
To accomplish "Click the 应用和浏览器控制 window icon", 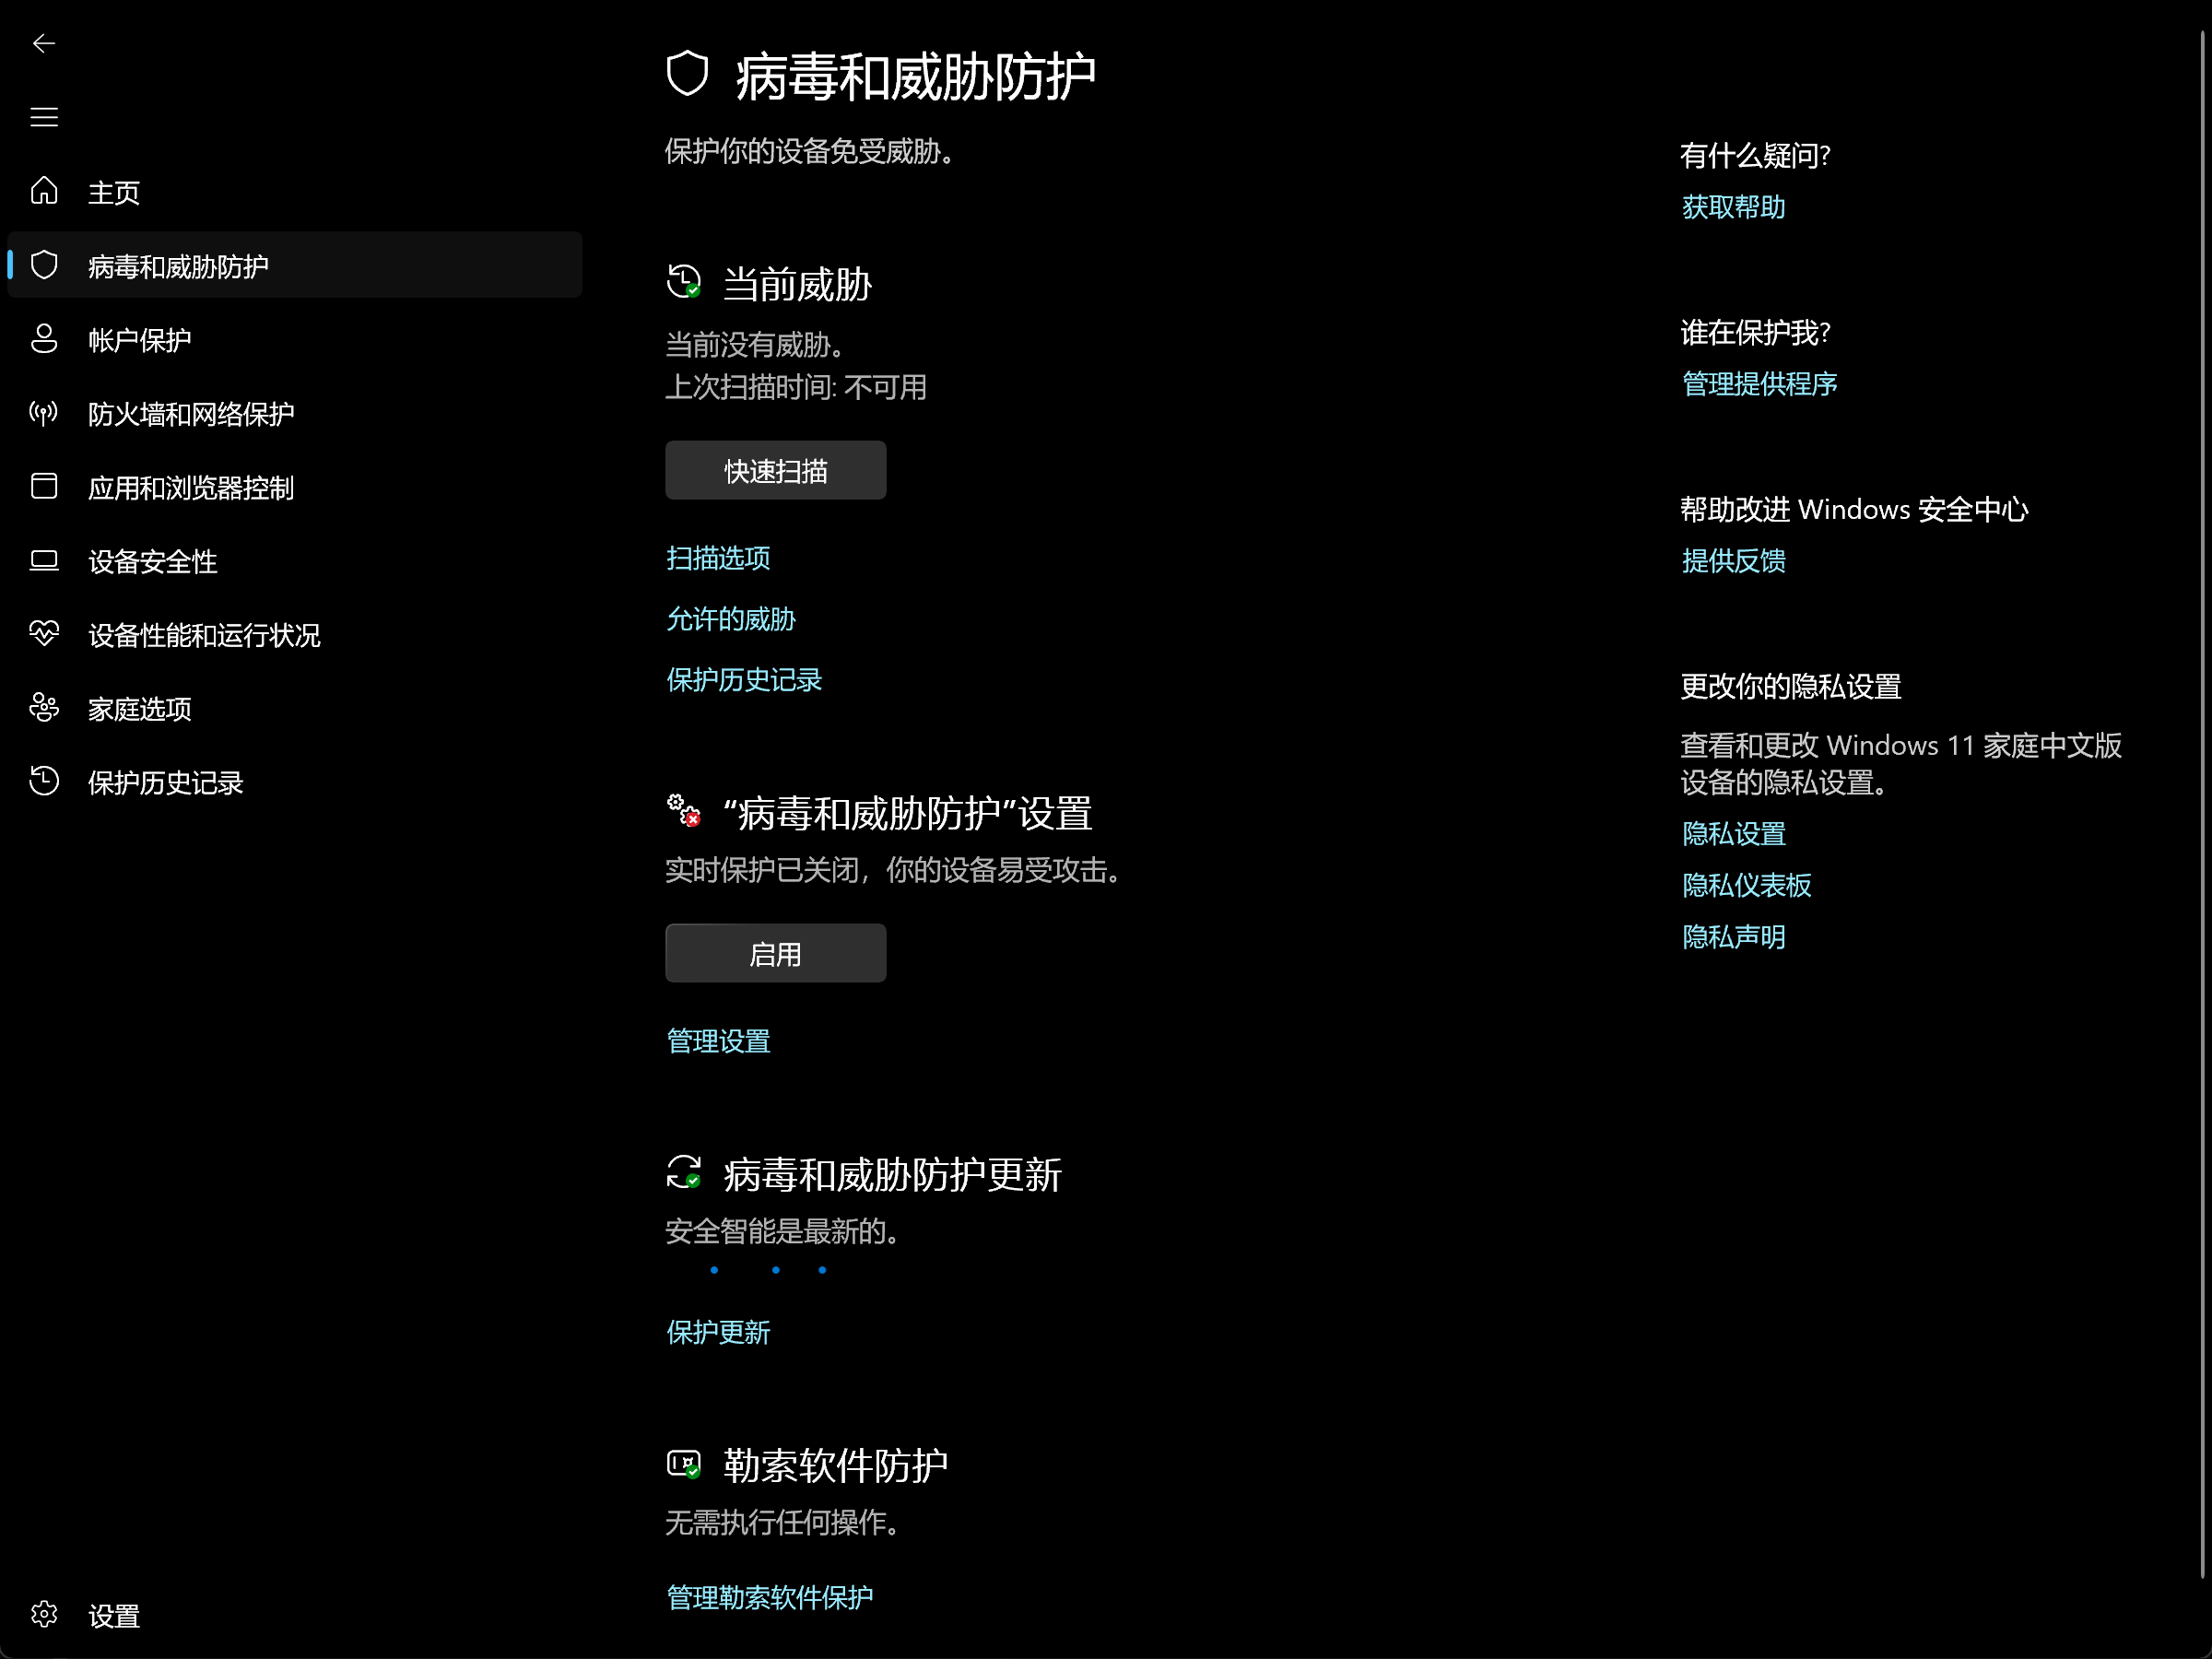I will pyautogui.click(x=43, y=486).
